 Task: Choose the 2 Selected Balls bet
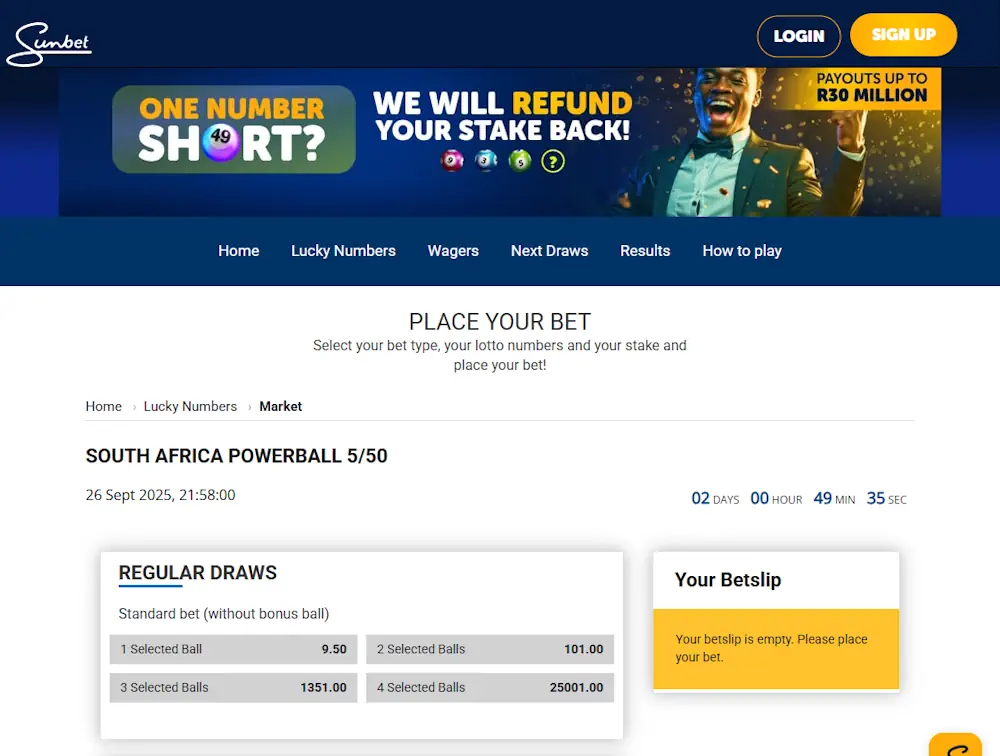(490, 649)
